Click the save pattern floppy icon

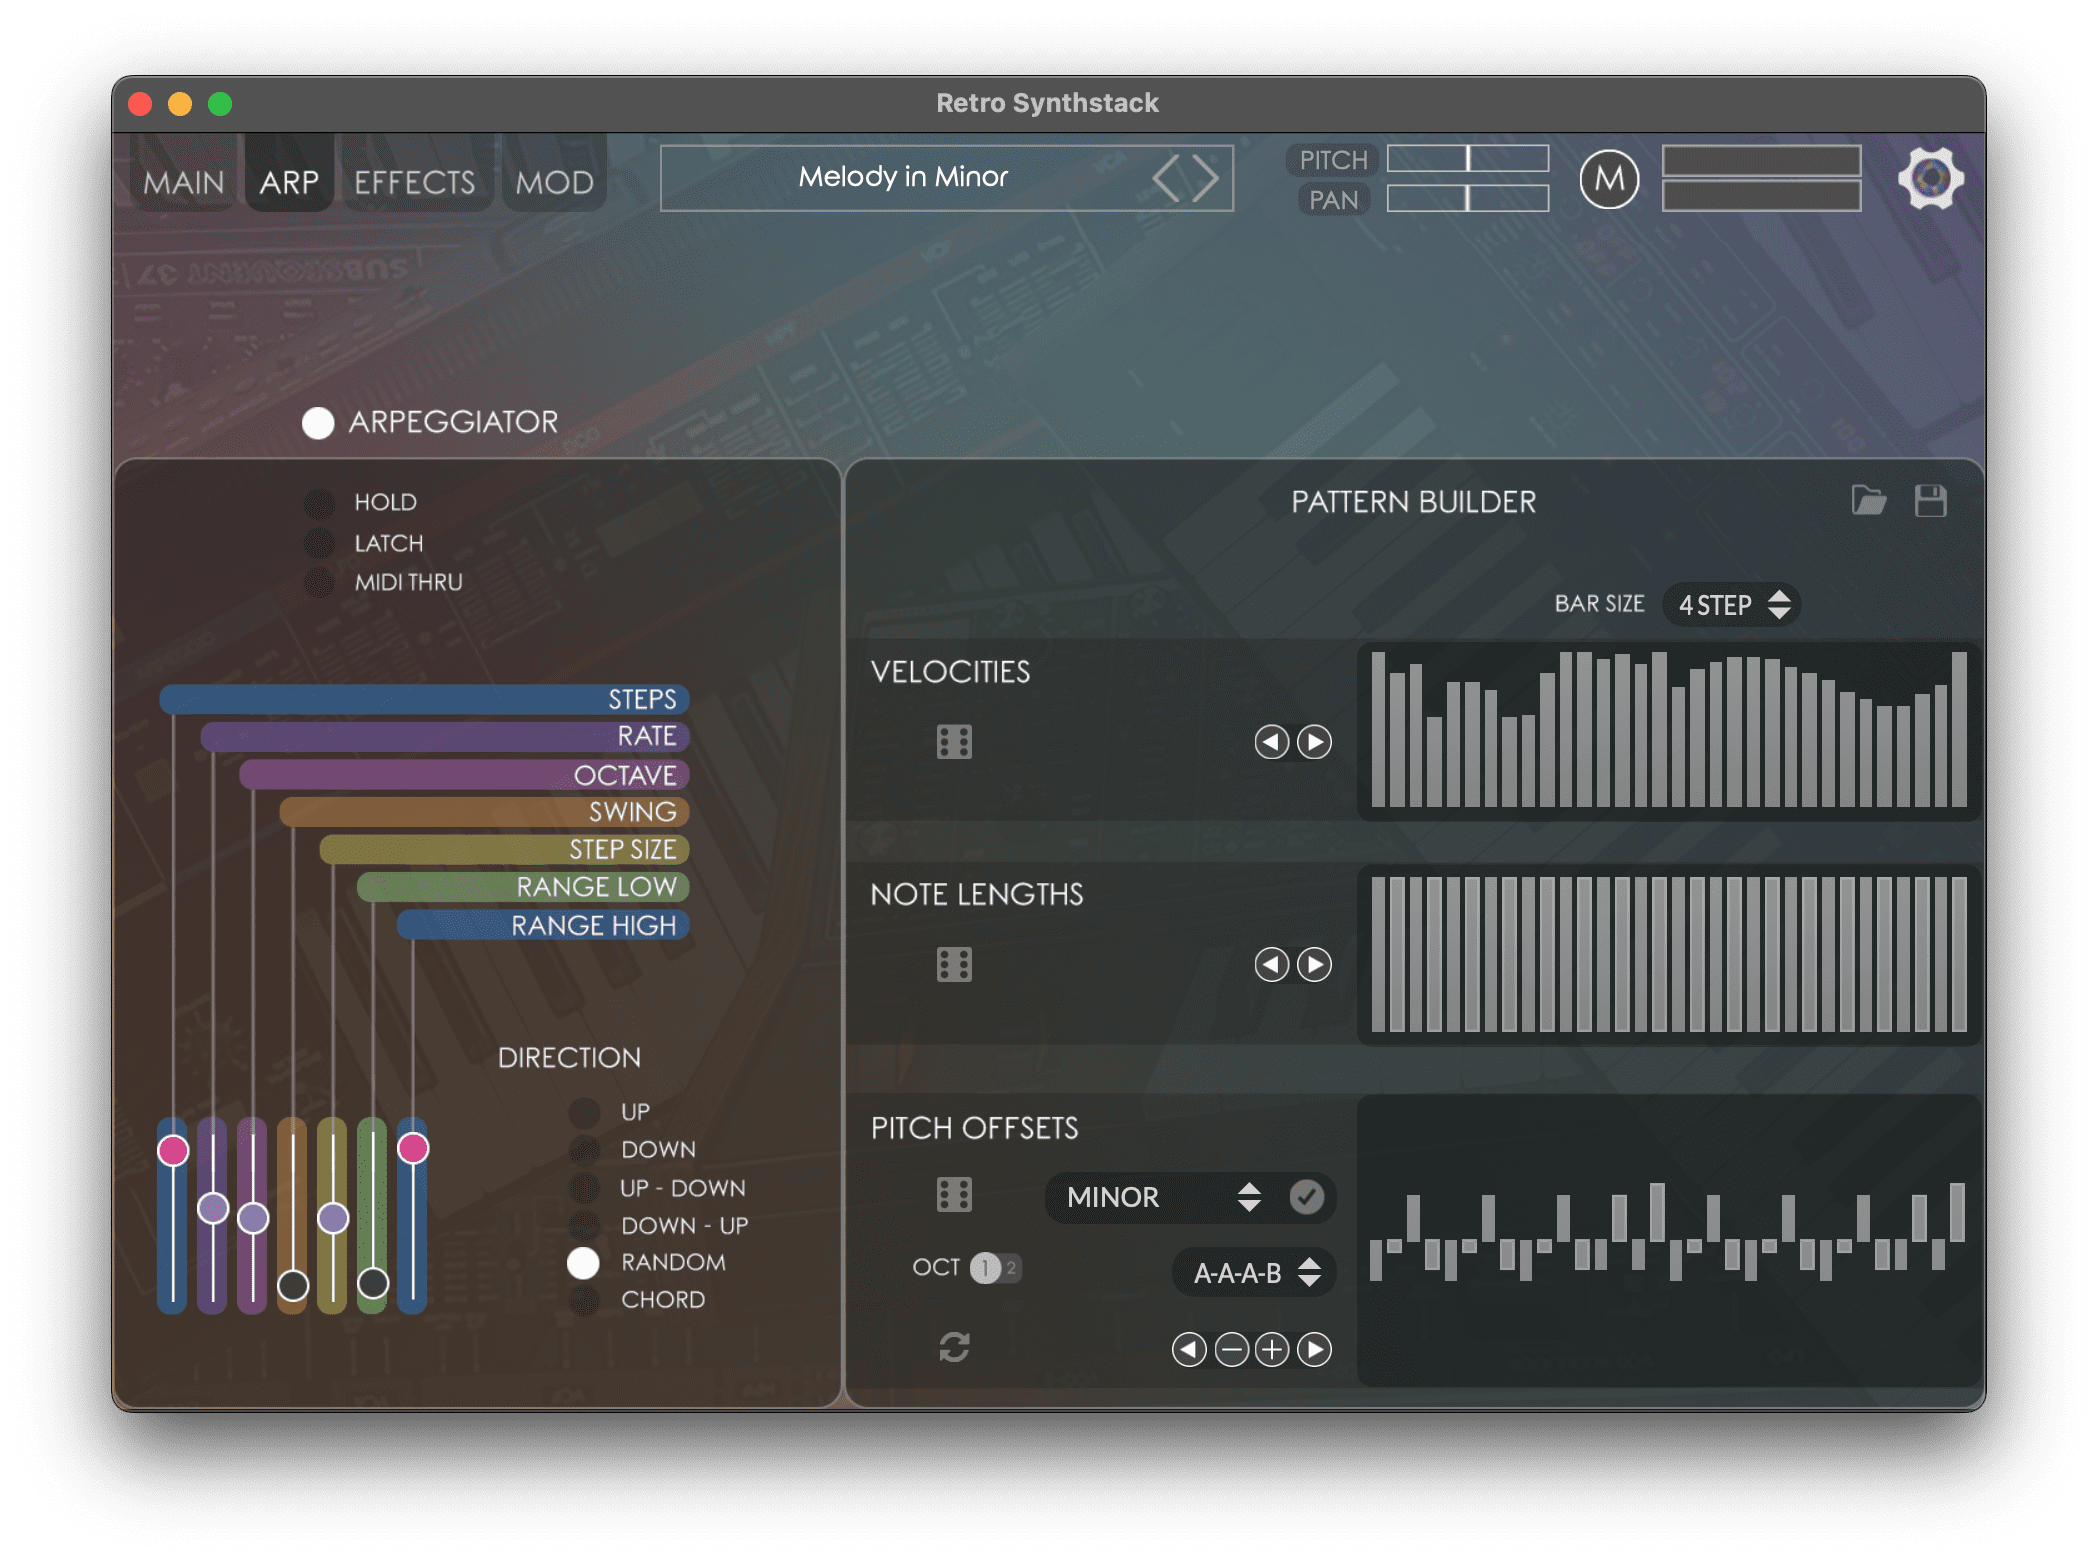1930,500
